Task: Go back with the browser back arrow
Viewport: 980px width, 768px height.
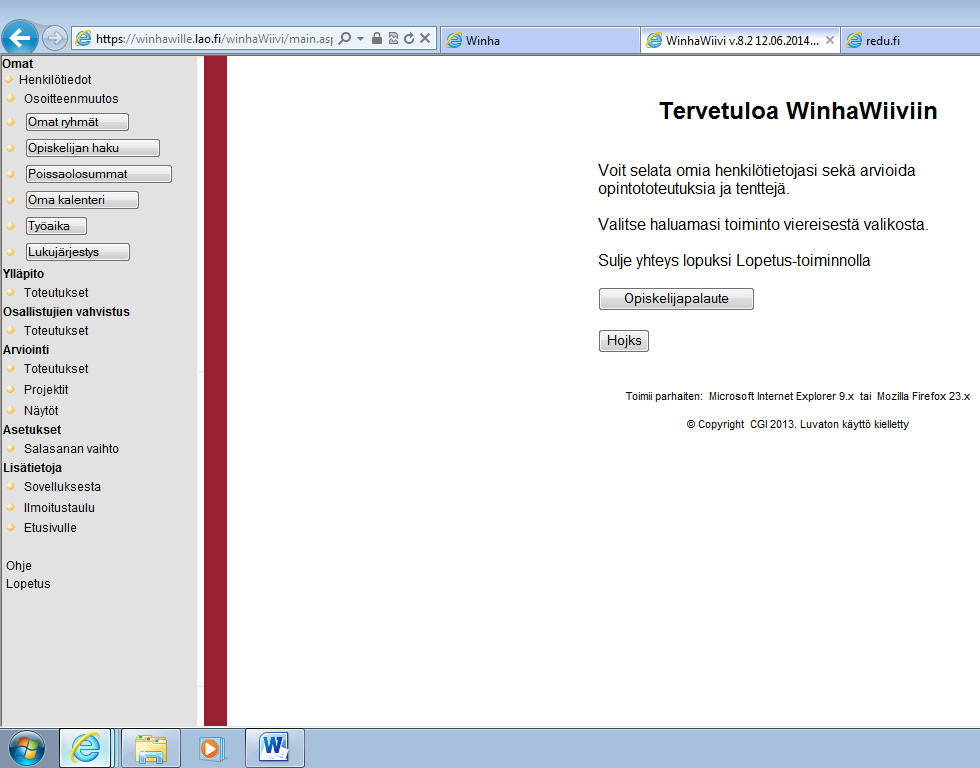Action: [19, 39]
